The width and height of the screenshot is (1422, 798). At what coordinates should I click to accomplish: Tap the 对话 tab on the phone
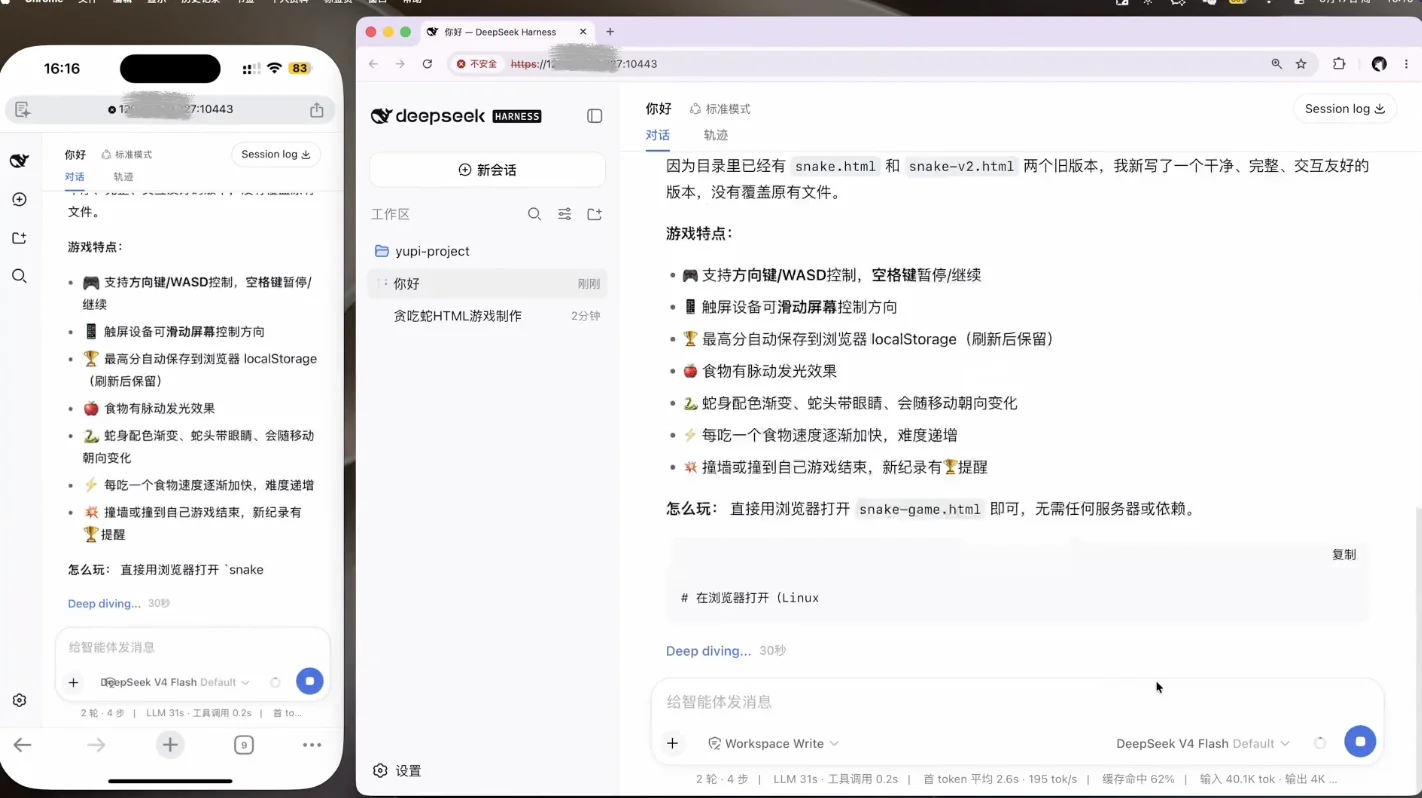[75, 177]
